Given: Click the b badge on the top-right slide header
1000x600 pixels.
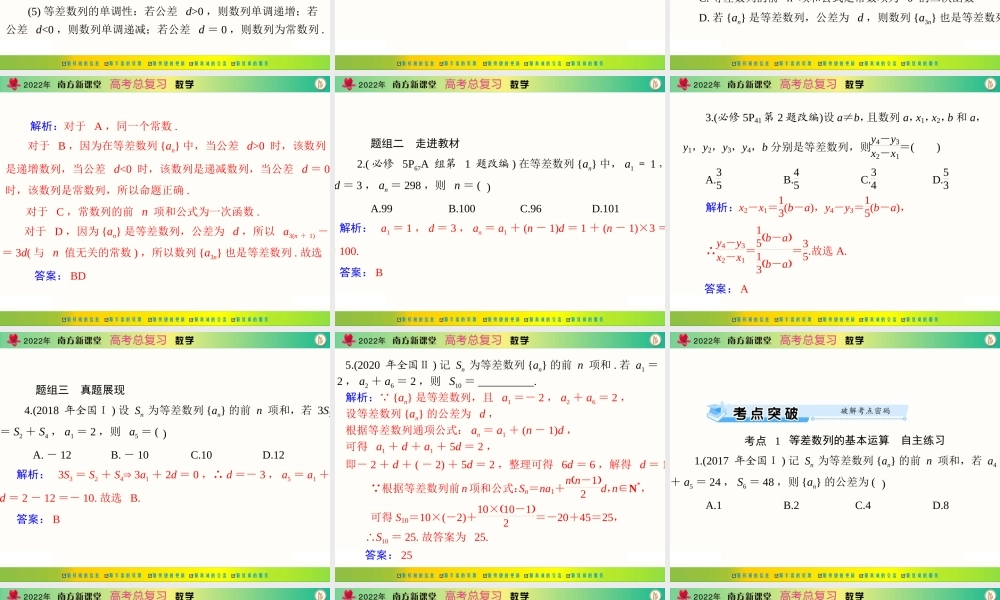Looking at the screenshot, I should click(x=990, y=84).
